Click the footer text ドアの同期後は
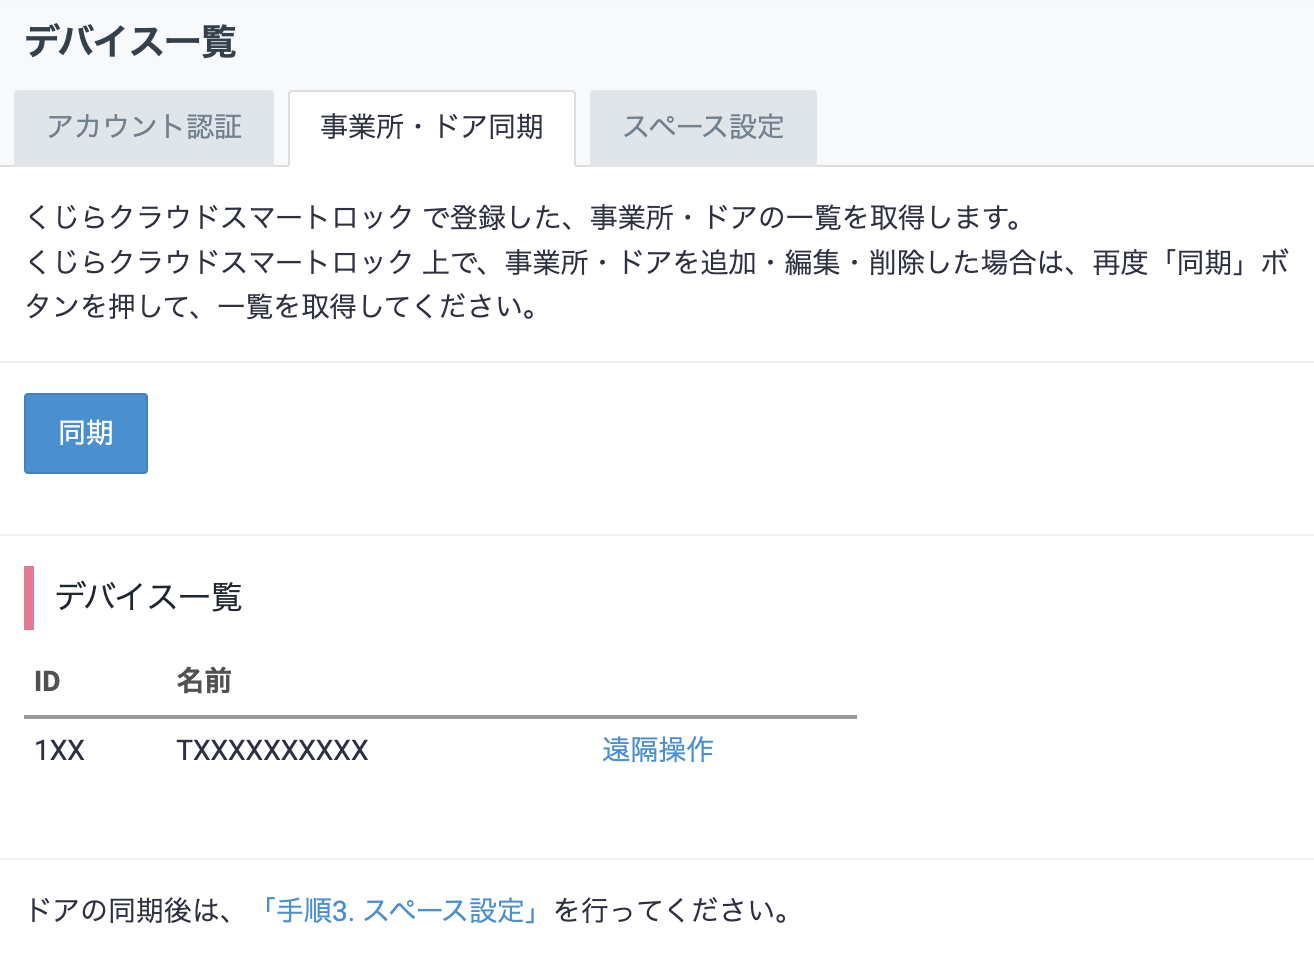 [x=130, y=911]
